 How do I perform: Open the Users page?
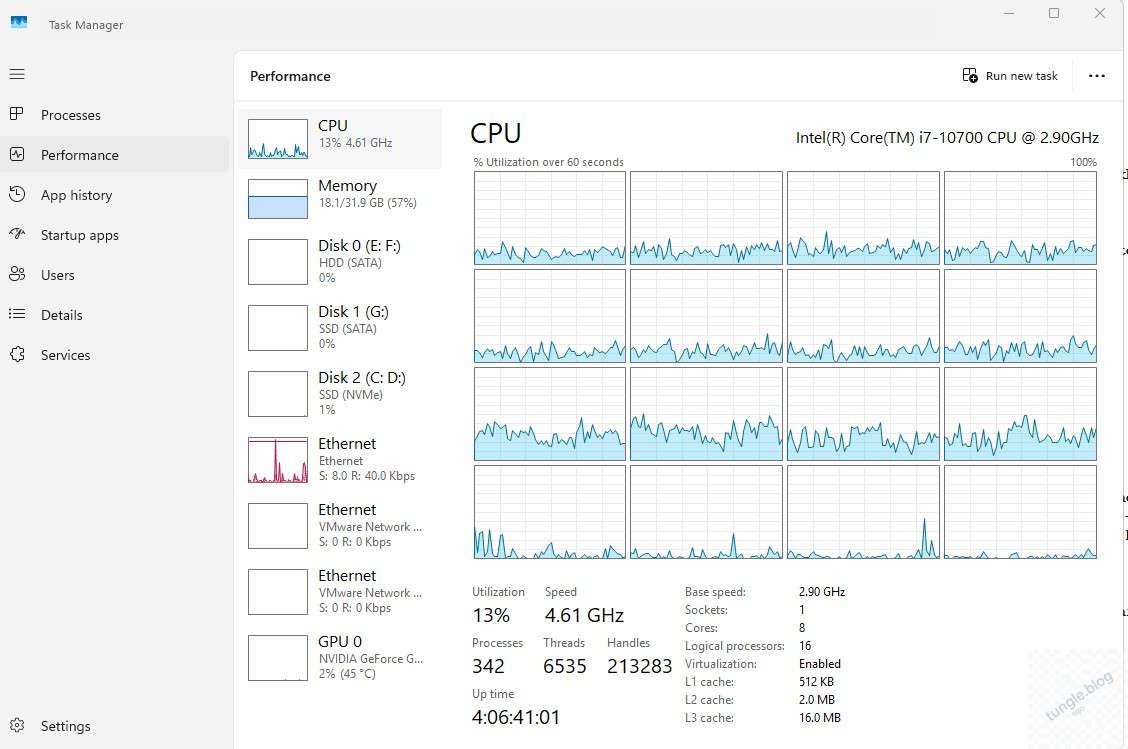click(x=58, y=275)
